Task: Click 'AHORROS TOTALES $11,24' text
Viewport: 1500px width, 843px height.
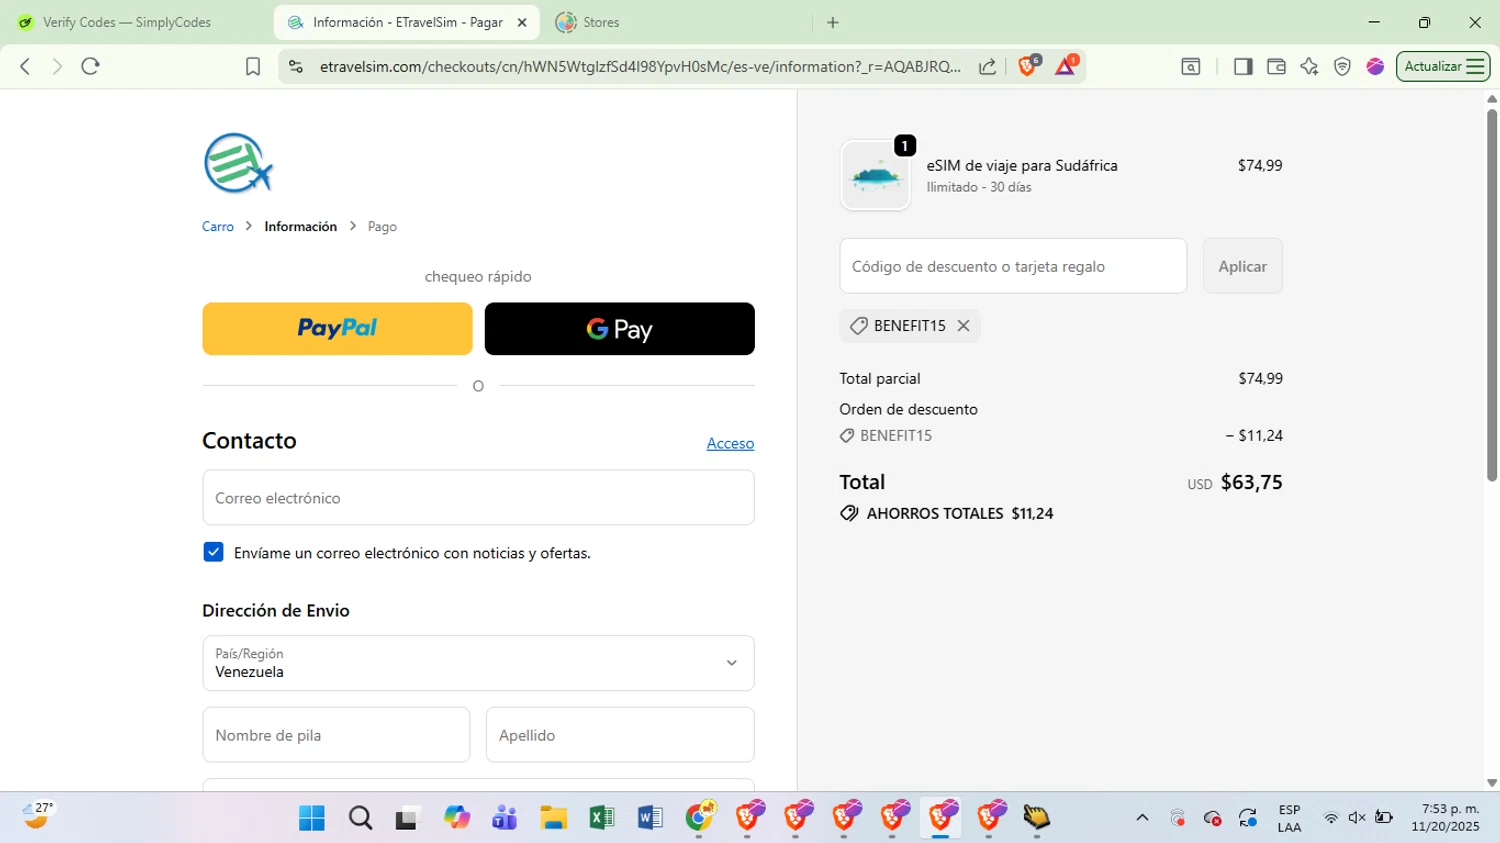Action: tap(960, 513)
